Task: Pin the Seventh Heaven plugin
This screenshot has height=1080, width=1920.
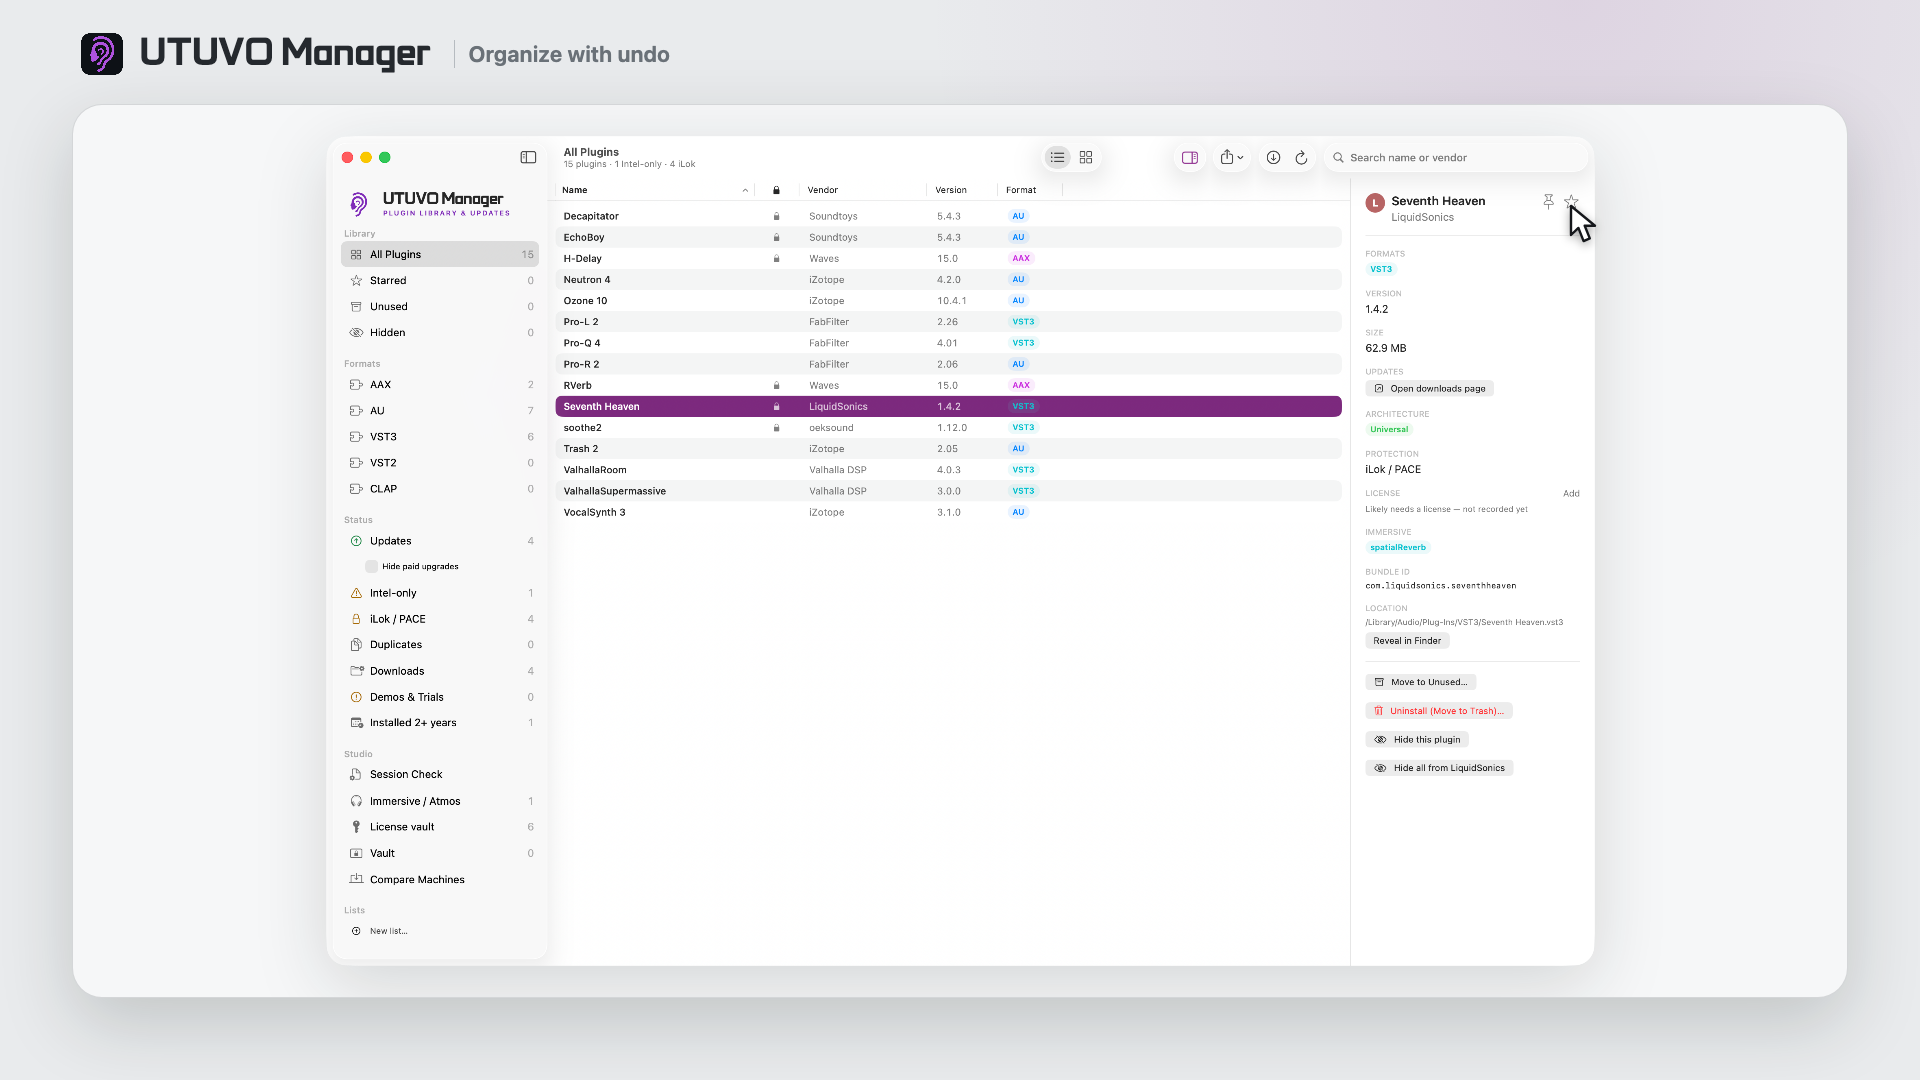Action: (x=1548, y=201)
